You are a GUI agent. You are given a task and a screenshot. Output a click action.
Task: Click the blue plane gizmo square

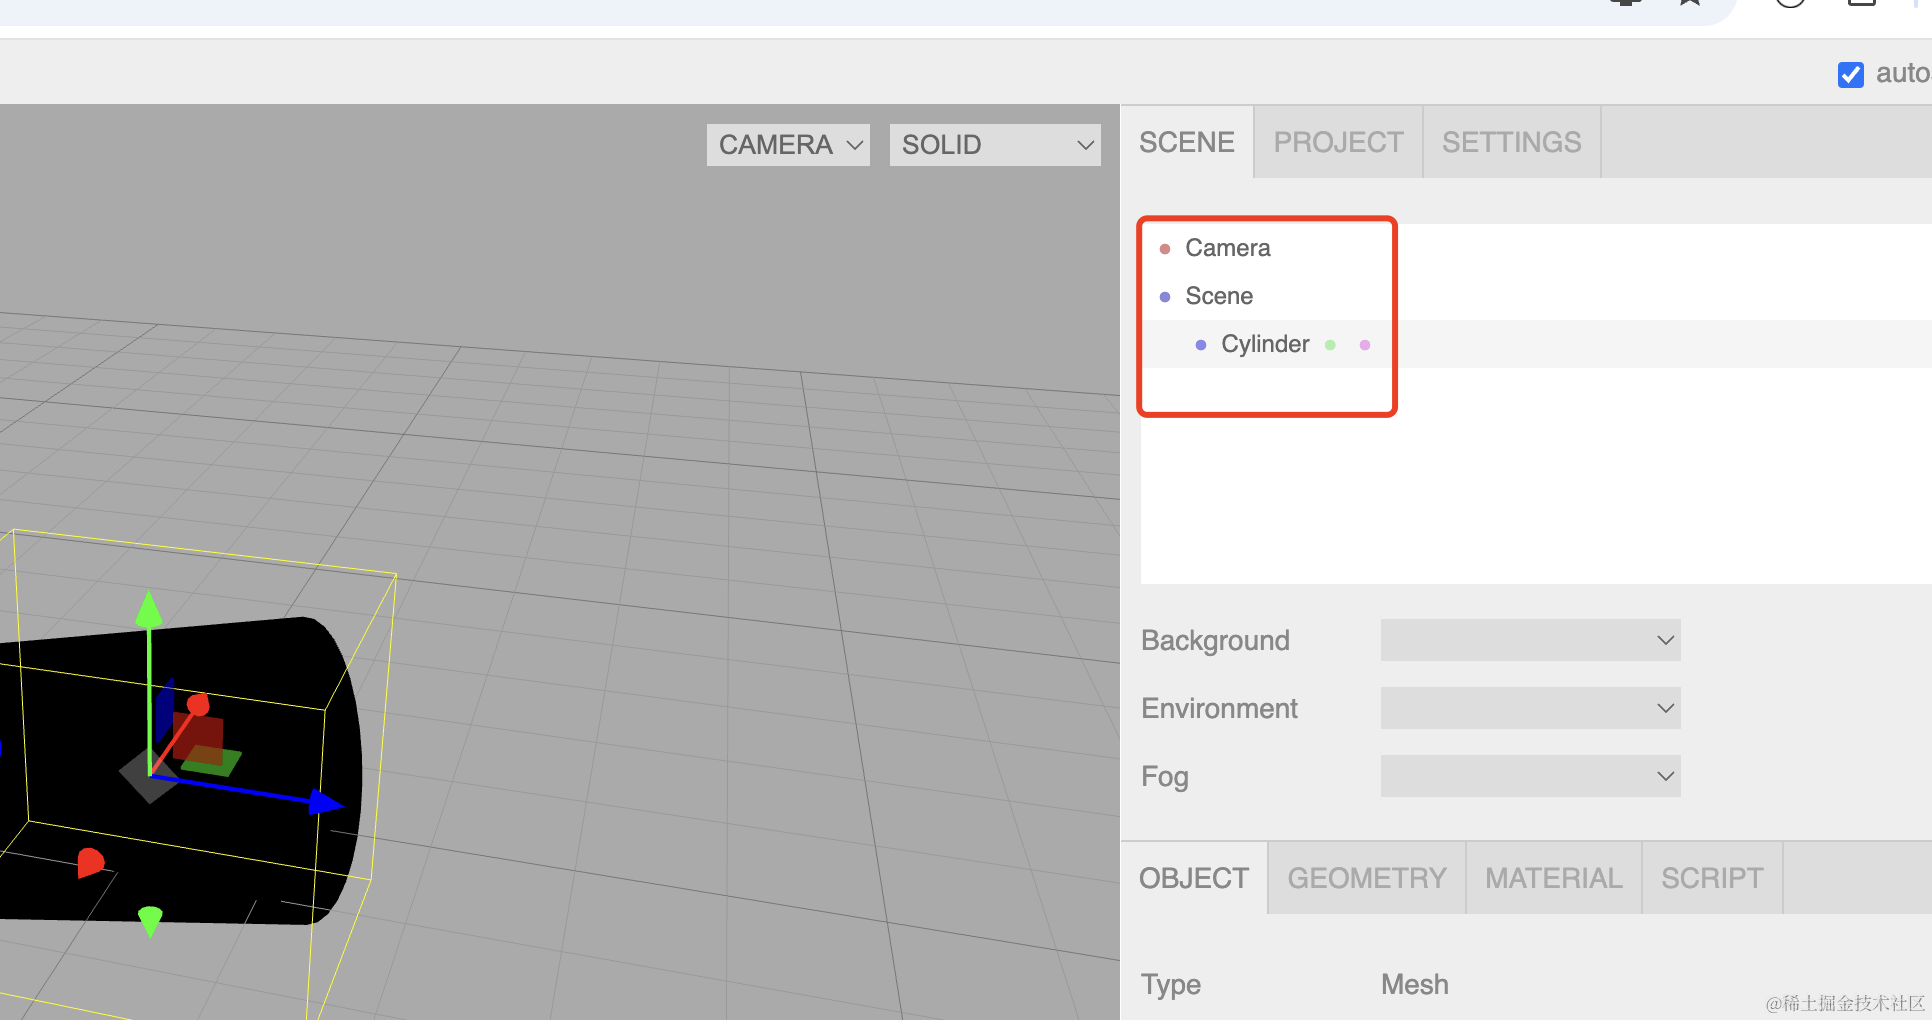pyautogui.click(x=165, y=711)
